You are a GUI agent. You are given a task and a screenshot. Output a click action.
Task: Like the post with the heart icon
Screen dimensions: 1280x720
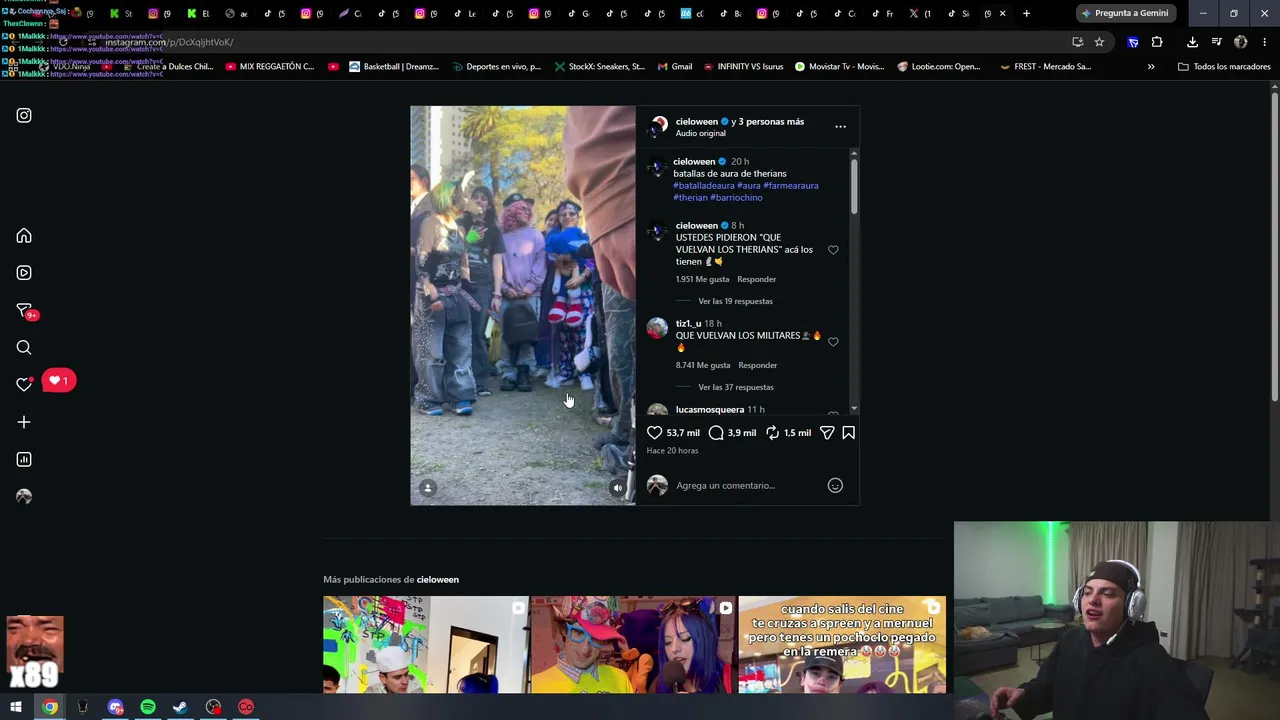pos(655,433)
